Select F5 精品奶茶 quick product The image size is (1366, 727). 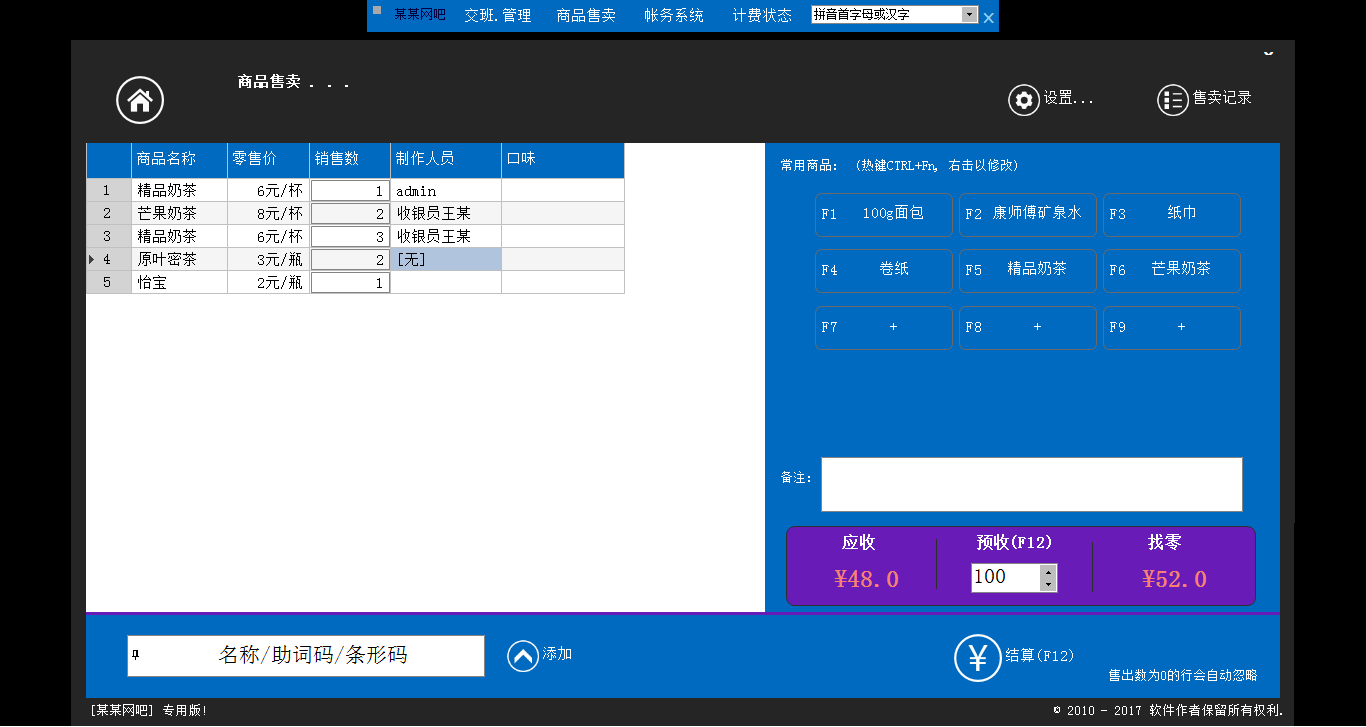[1028, 271]
